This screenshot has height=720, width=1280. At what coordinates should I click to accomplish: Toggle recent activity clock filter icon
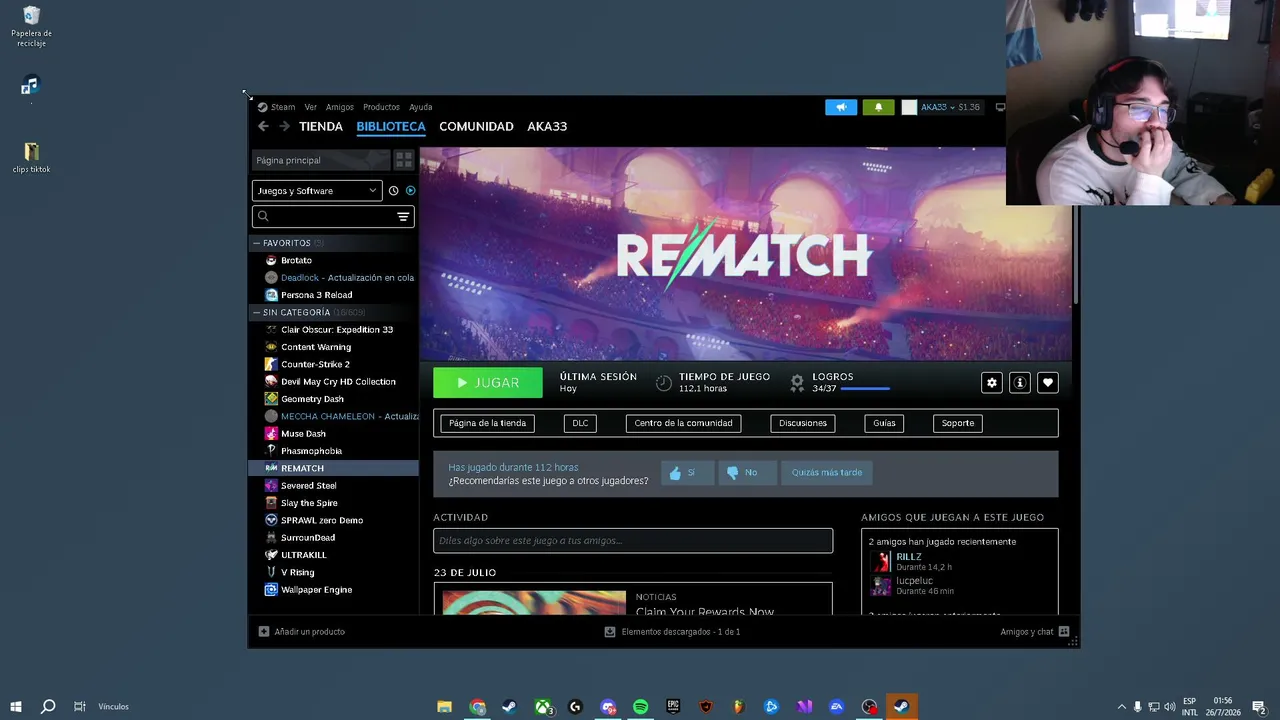click(393, 190)
